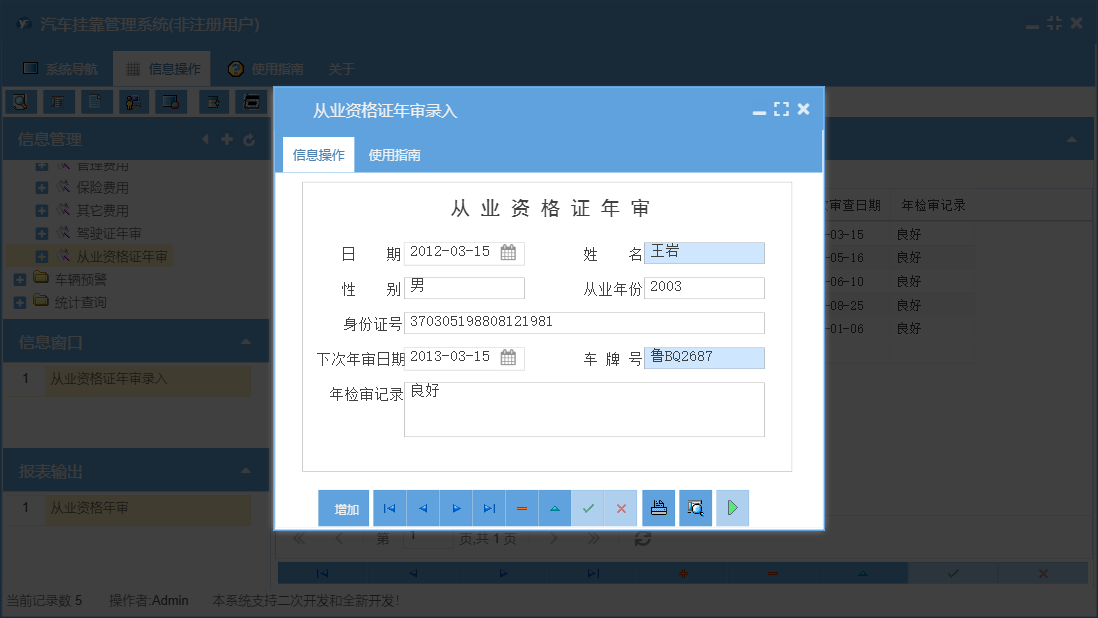
Task: Delete the current record with the red minus icon
Action: coord(522,508)
